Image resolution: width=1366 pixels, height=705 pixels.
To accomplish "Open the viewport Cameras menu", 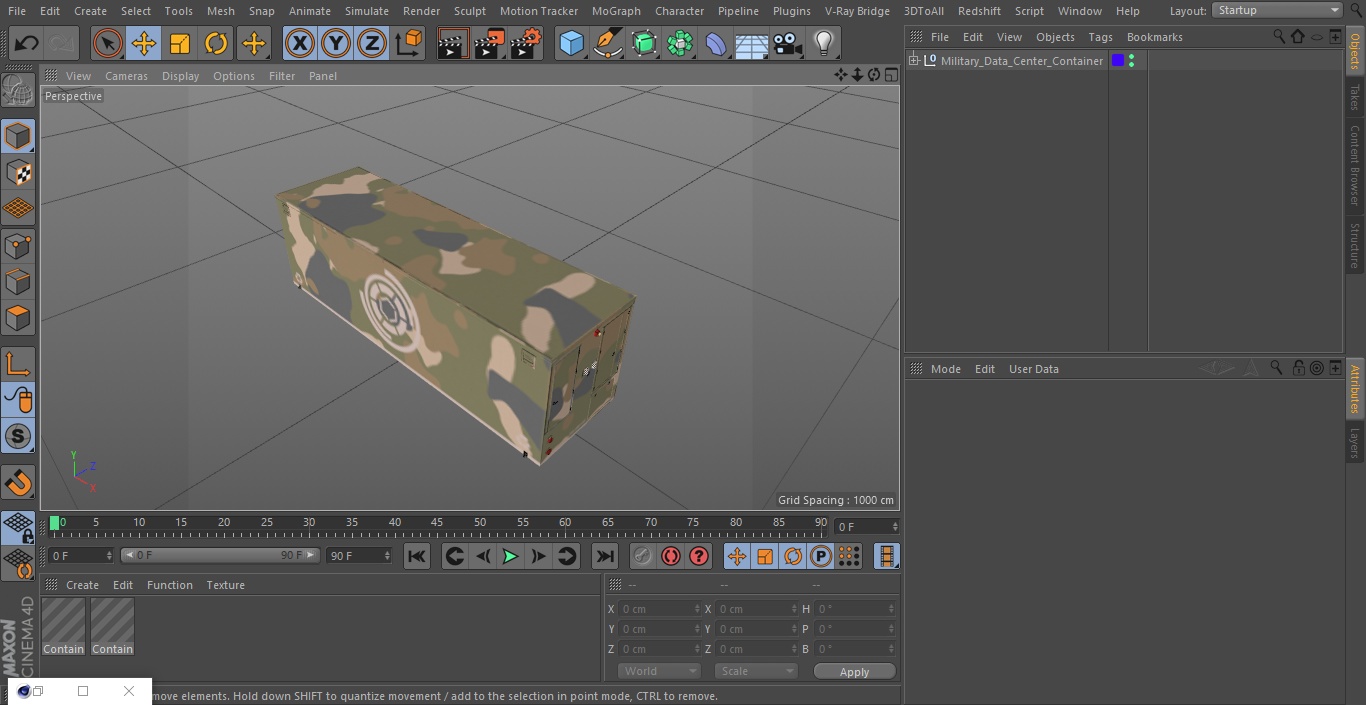I will [126, 76].
